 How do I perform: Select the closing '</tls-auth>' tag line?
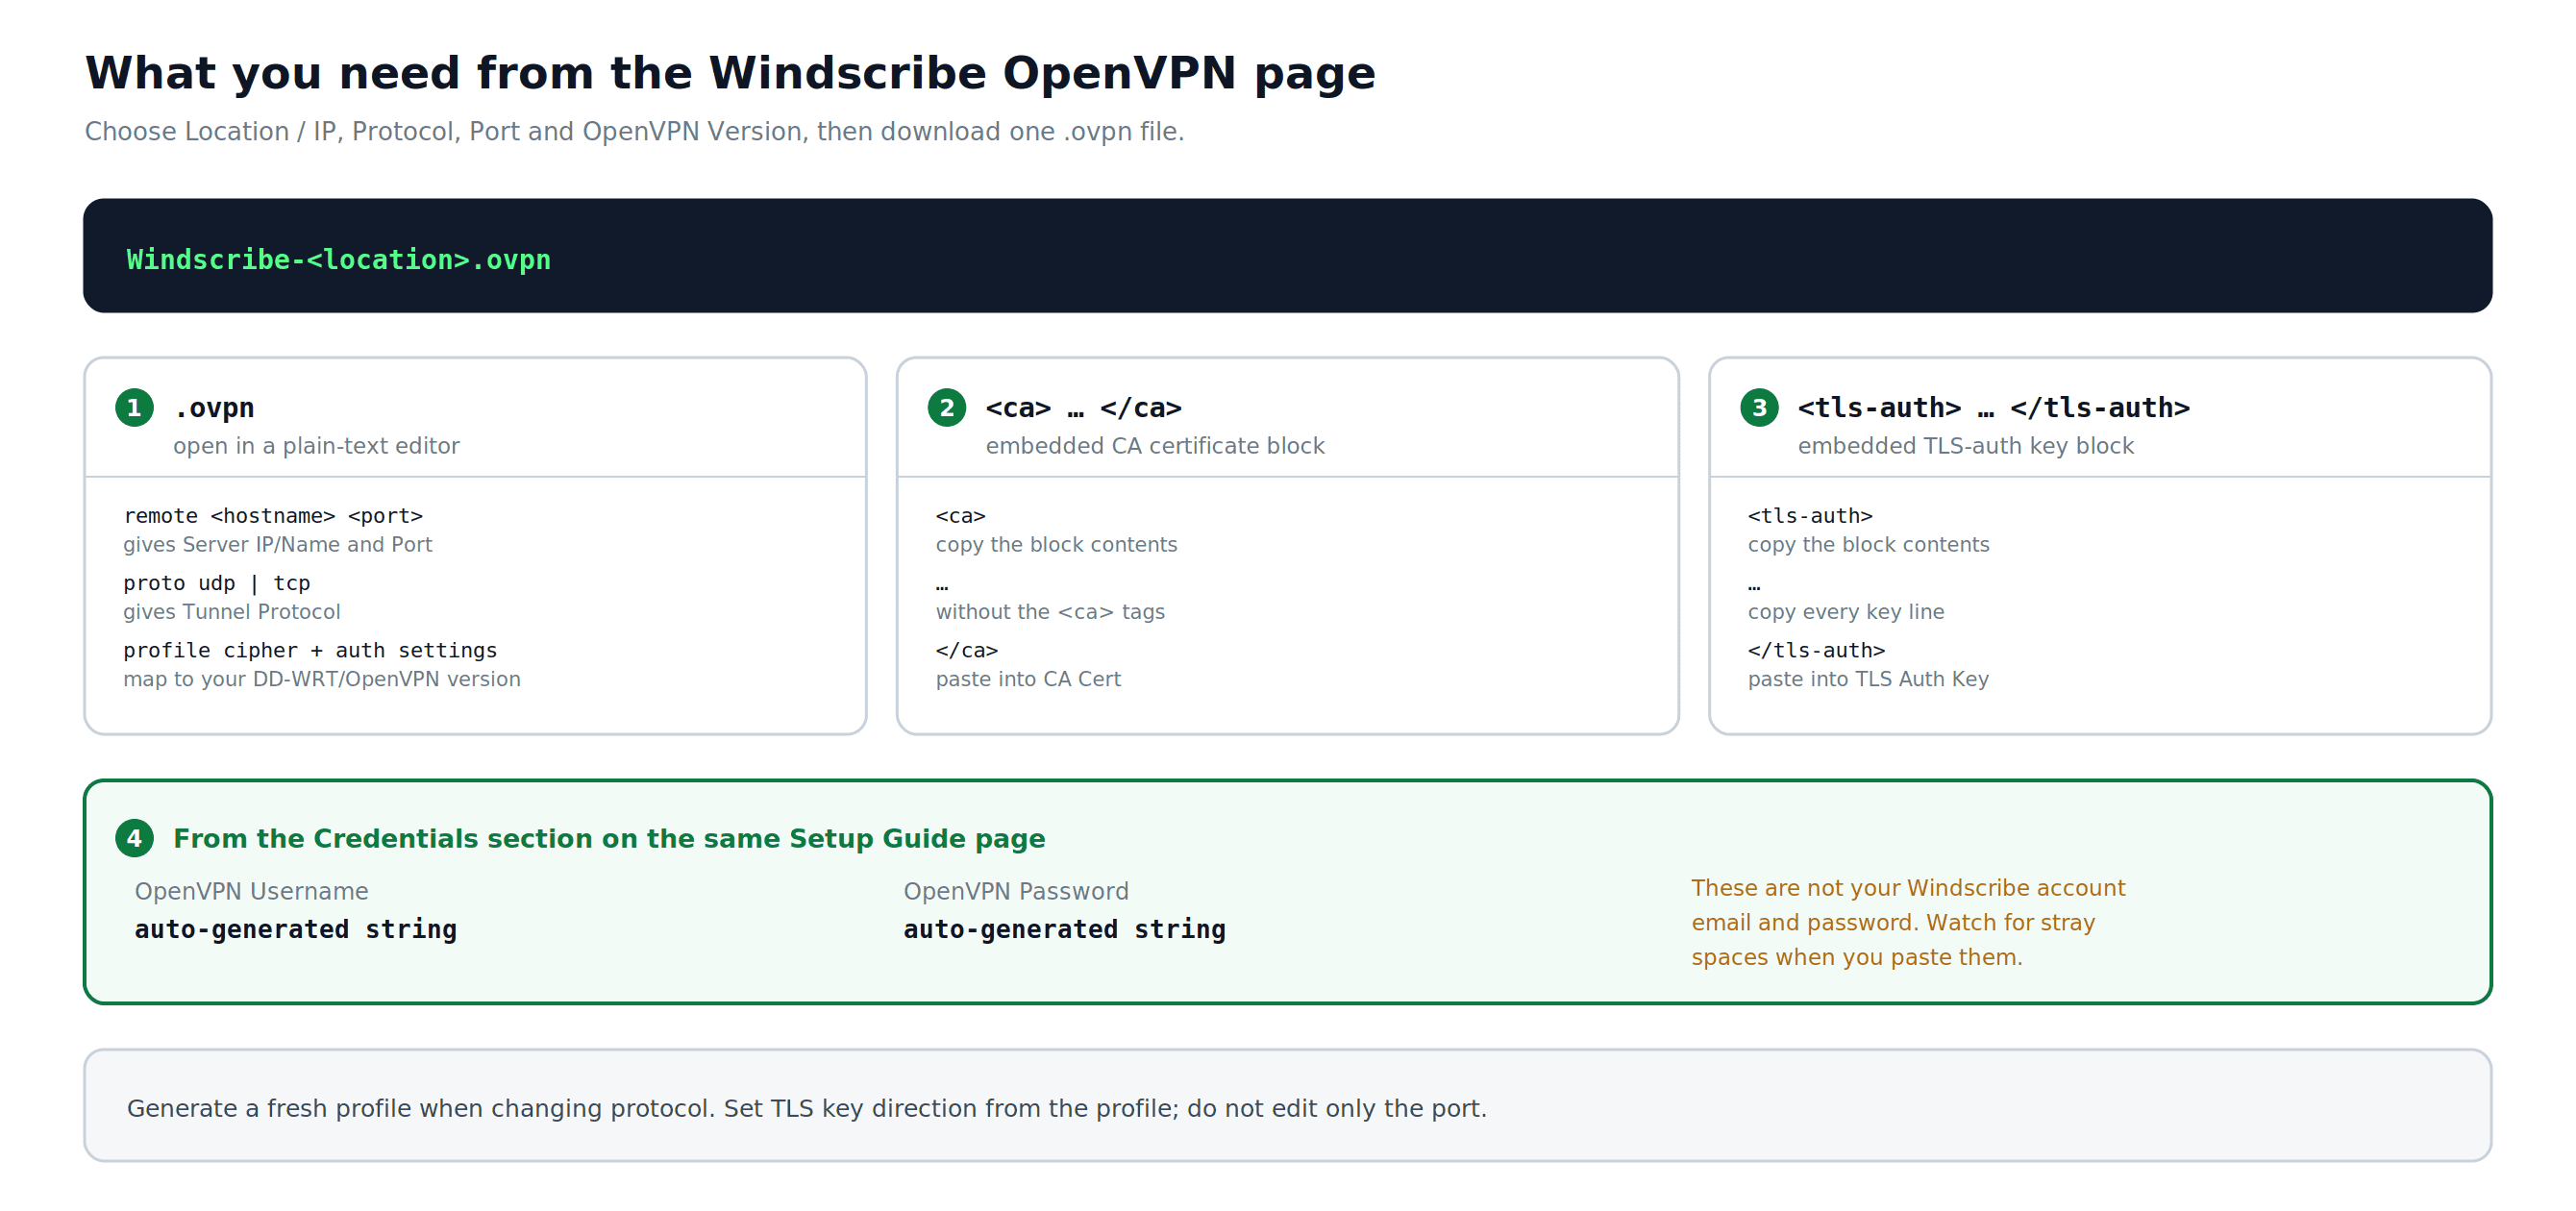click(1816, 650)
